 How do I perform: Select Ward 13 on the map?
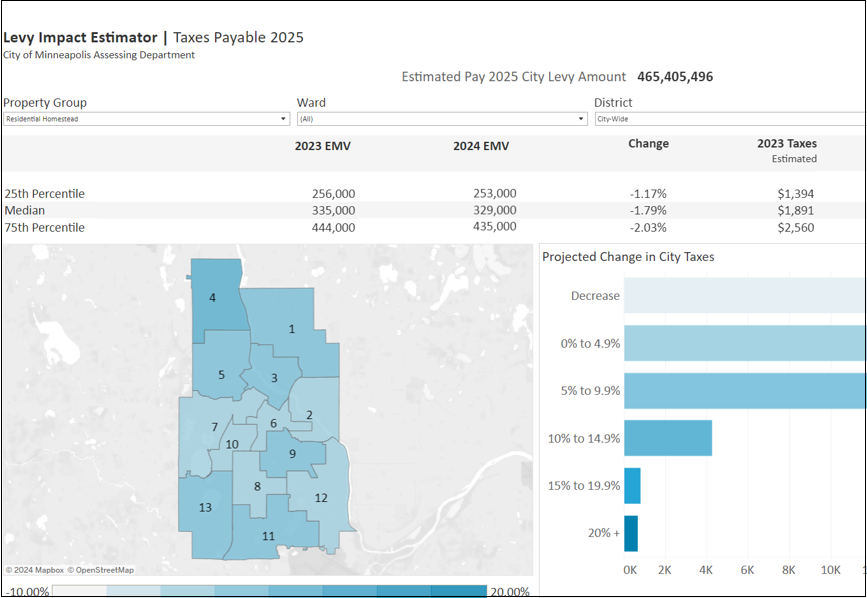click(205, 507)
